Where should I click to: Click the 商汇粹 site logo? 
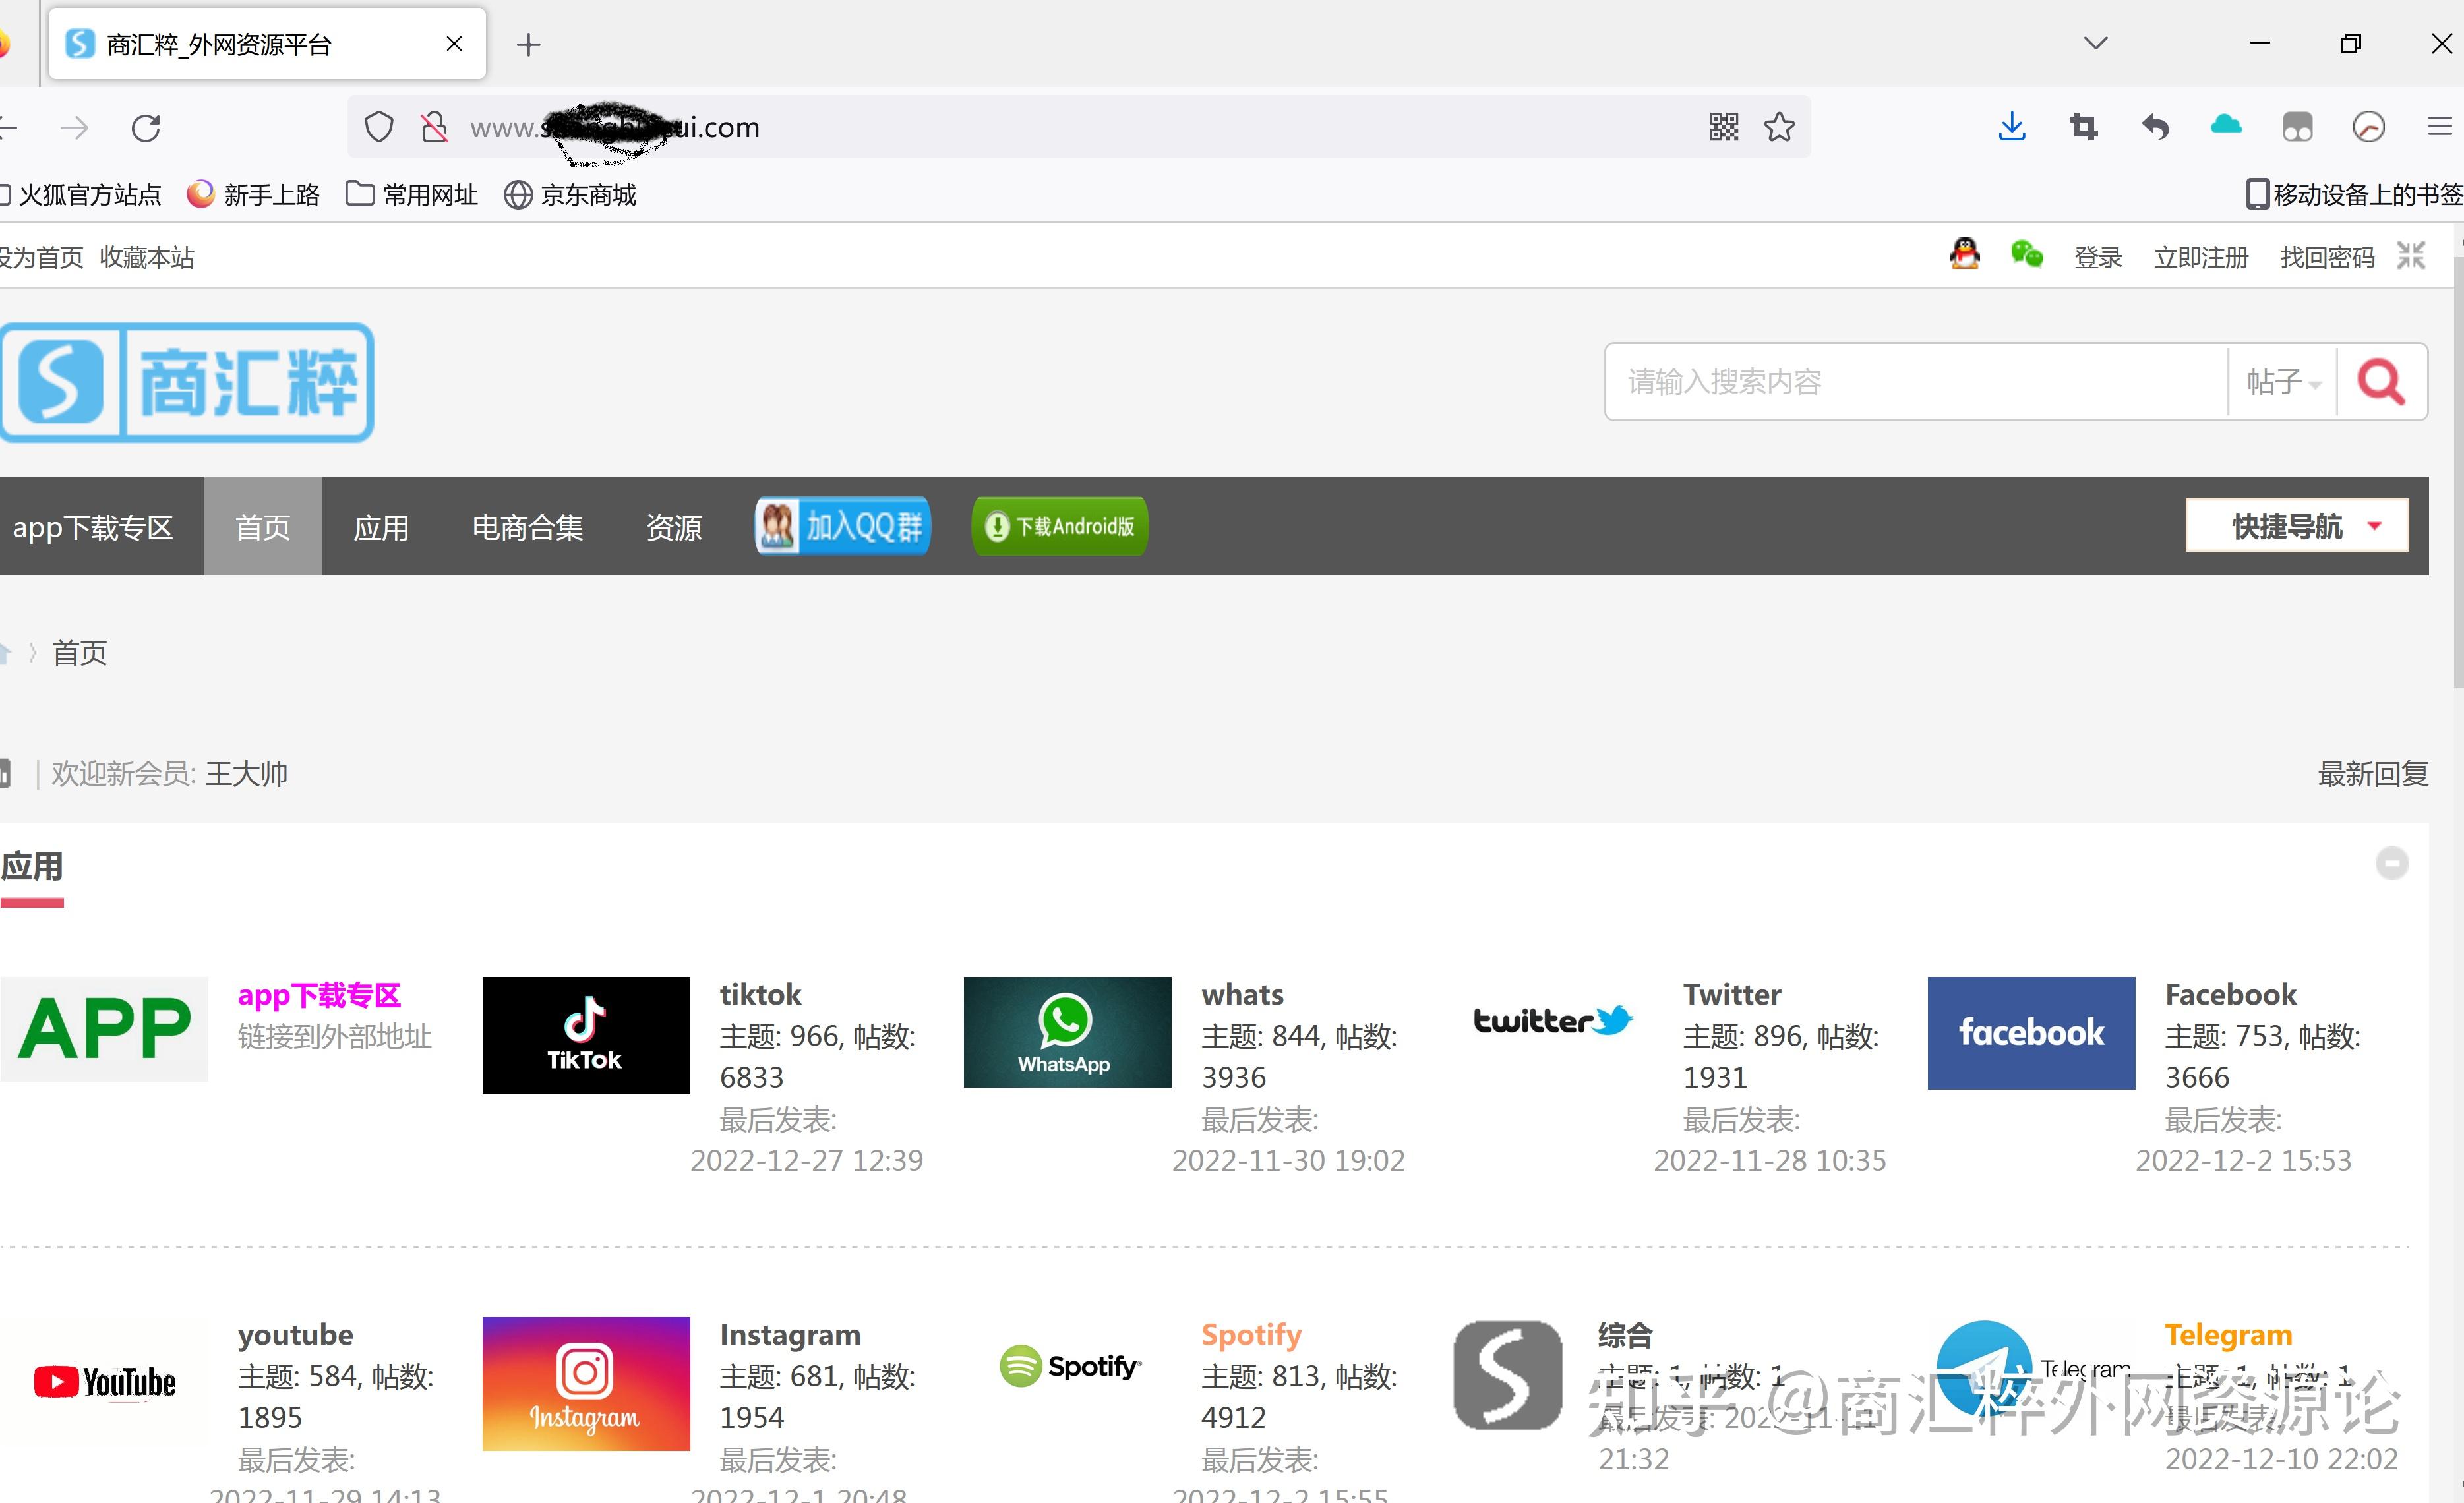[187, 382]
